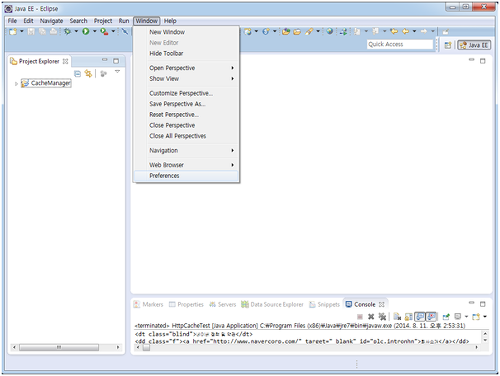Open the Open Perspective submenu

(187, 68)
